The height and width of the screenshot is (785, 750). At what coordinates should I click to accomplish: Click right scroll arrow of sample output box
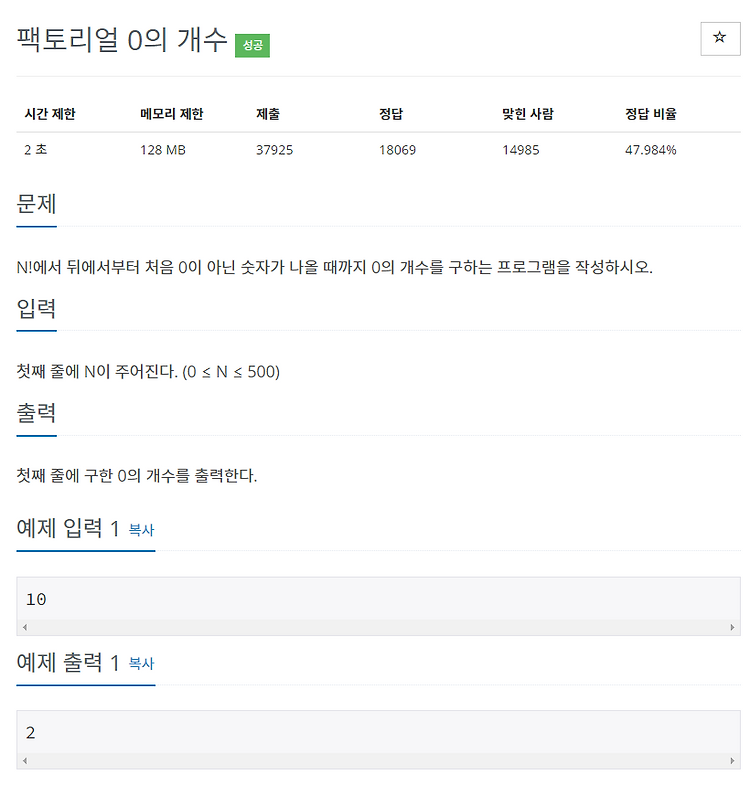coord(732,760)
